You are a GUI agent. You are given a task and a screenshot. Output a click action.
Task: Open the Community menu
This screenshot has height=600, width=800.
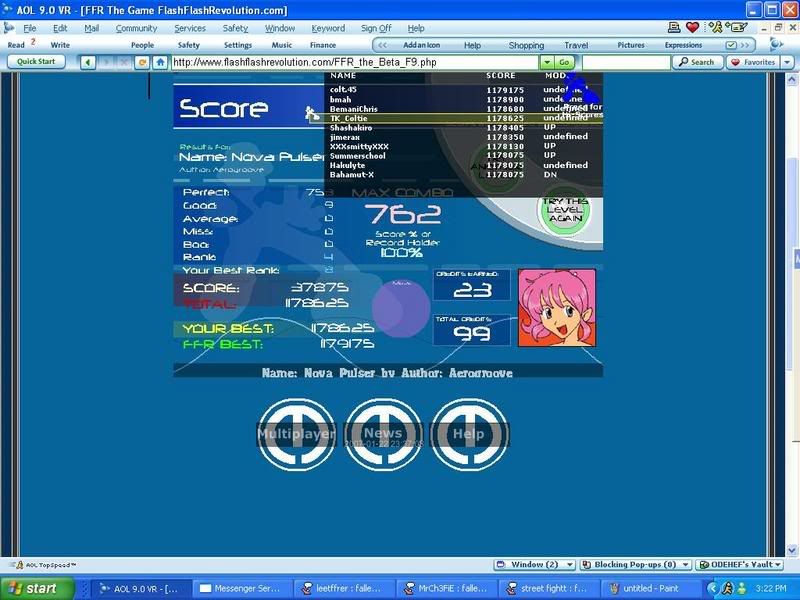coord(136,28)
